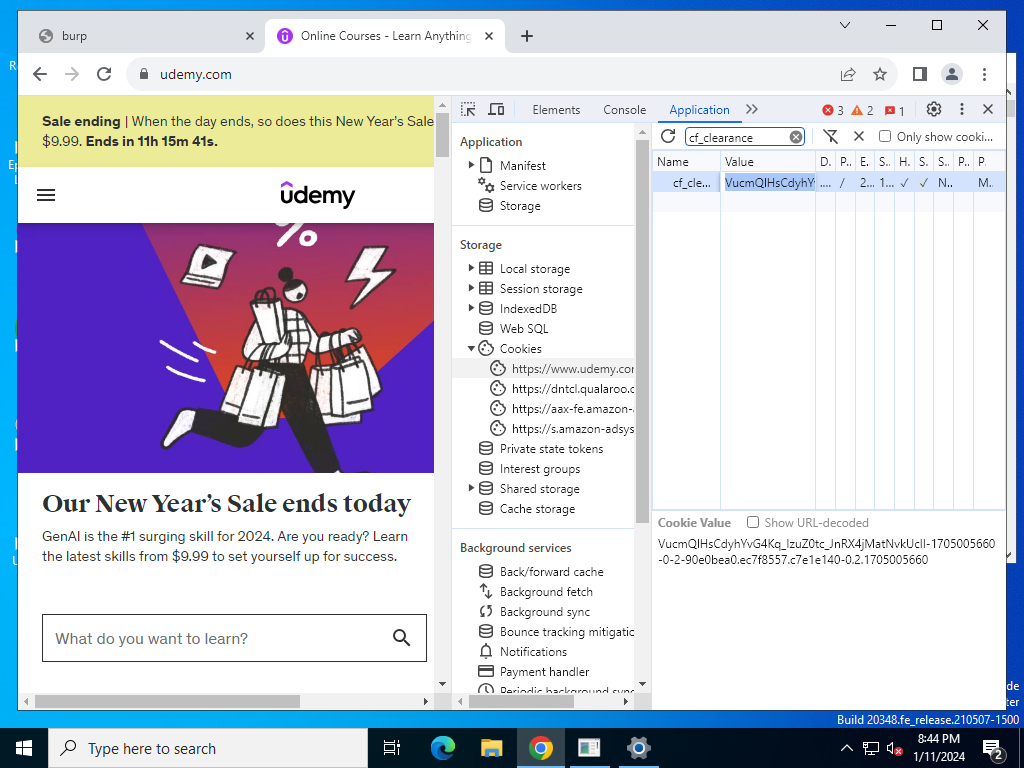The image size is (1024, 768).
Task: Click the Udemy search magnifier icon
Action: pos(402,638)
